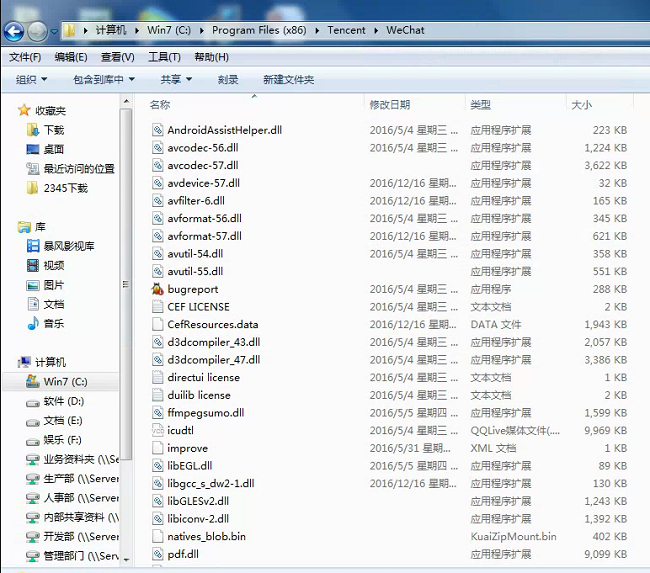Image resolution: width=650 pixels, height=573 pixels.
Task: Select 计算机 in the navigation pane
Action: [50, 362]
